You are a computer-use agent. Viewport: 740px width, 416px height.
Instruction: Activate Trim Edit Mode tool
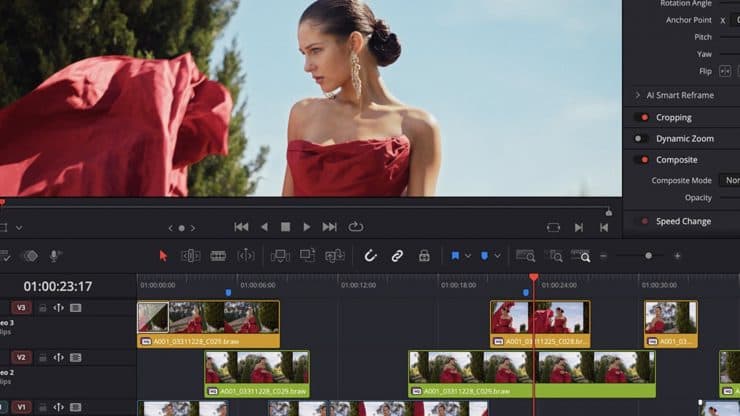(x=190, y=256)
